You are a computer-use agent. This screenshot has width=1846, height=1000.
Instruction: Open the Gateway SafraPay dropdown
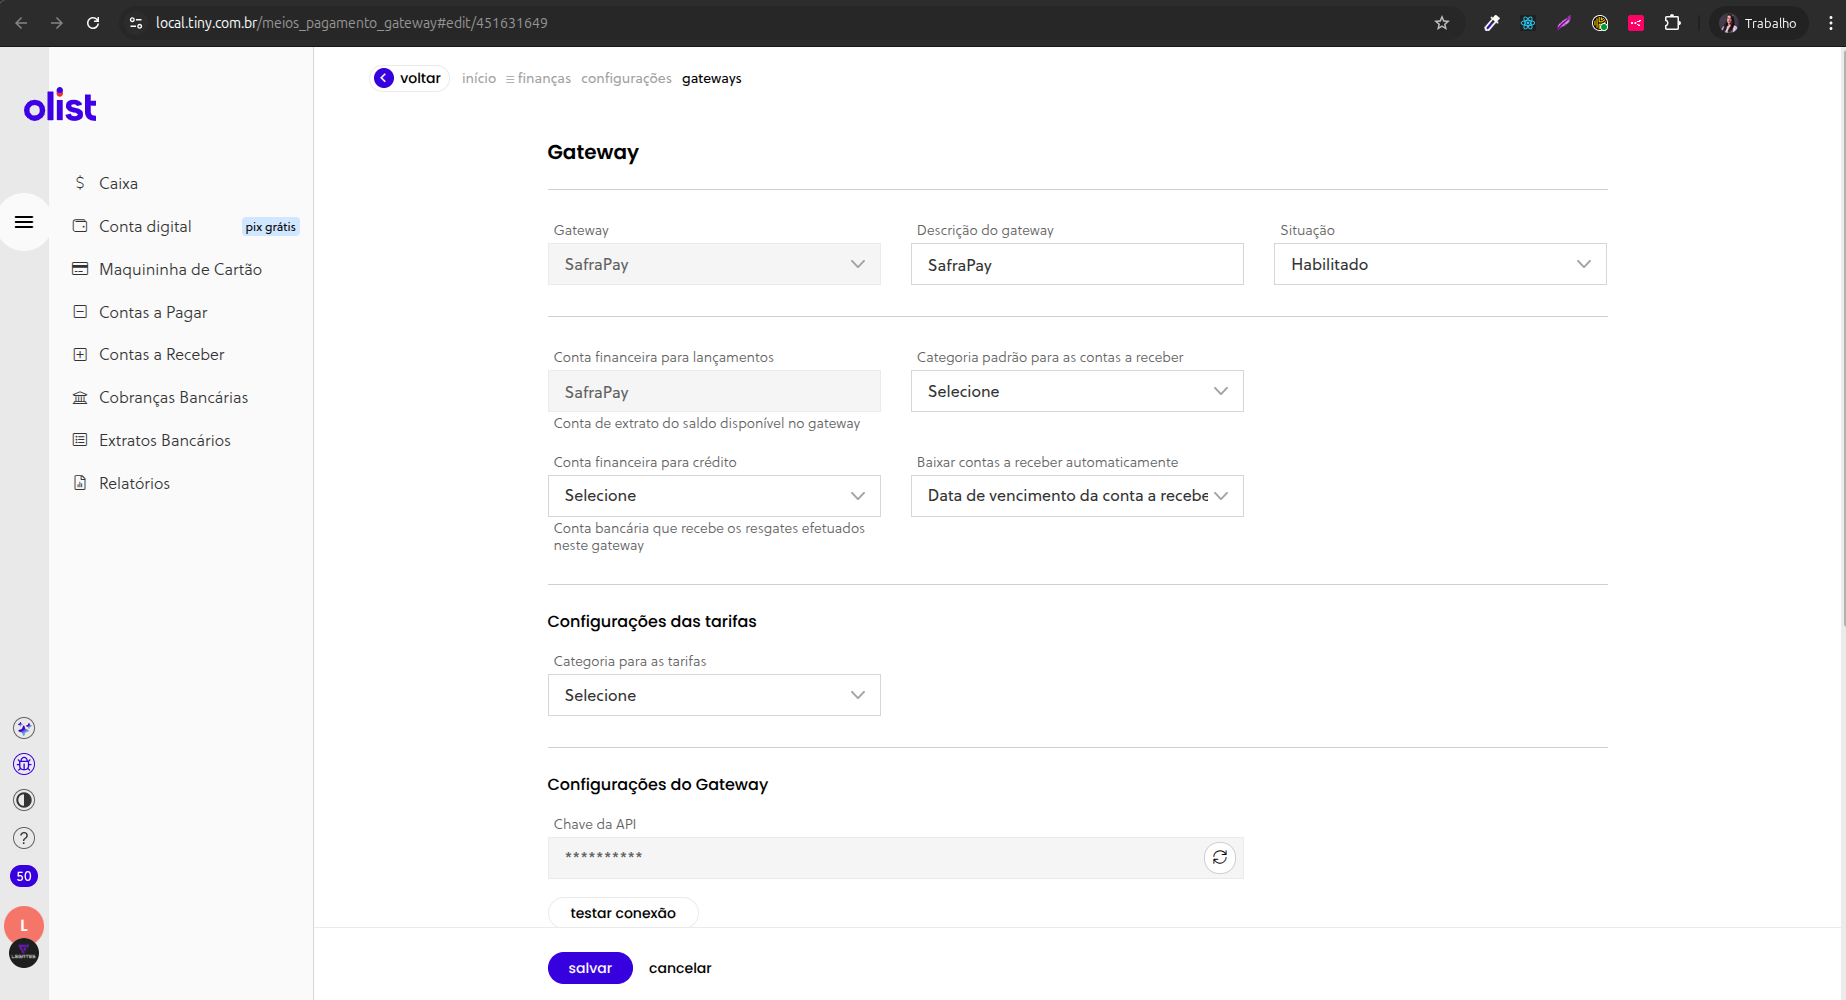pyautogui.click(x=714, y=264)
